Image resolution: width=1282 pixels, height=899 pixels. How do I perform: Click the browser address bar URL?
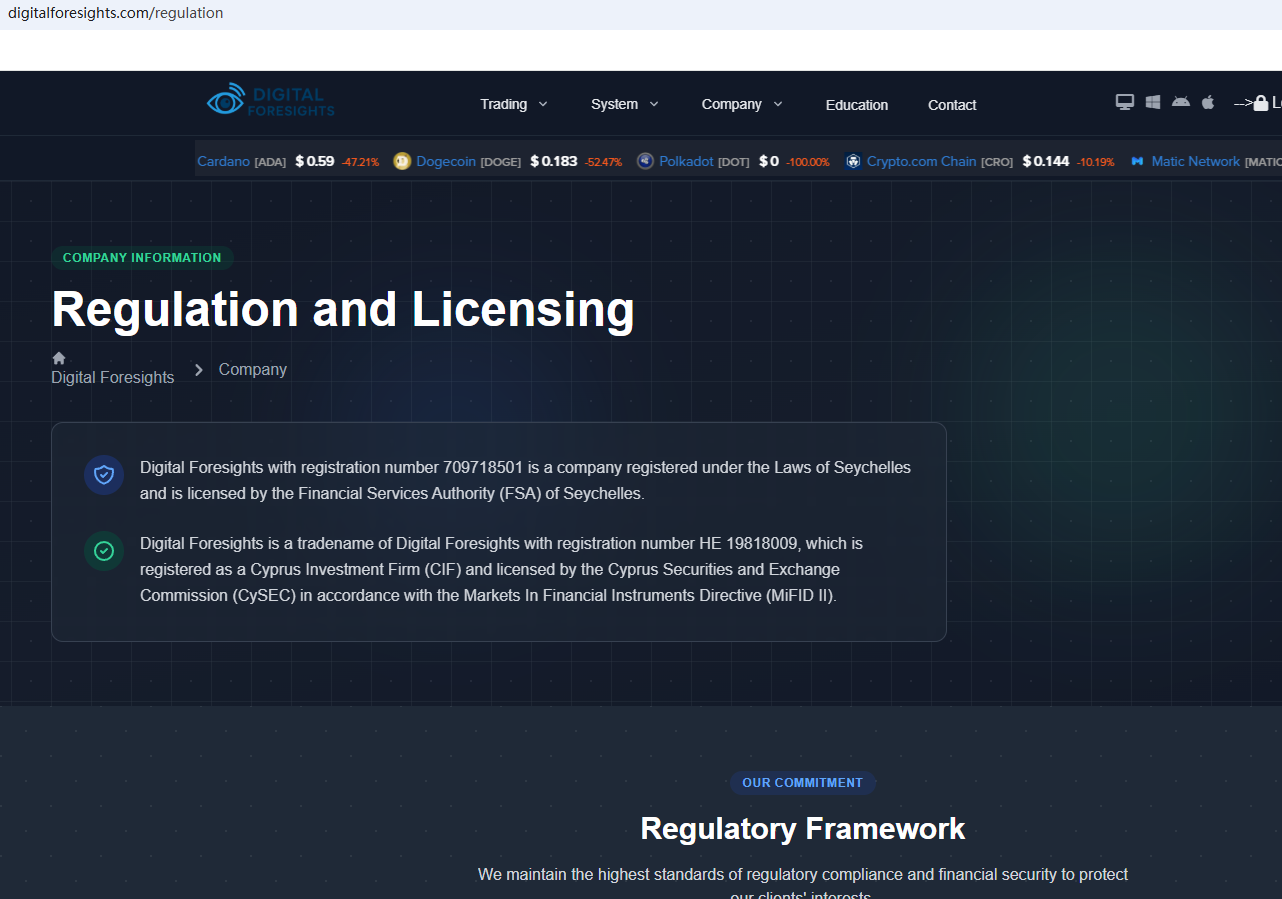tap(116, 13)
